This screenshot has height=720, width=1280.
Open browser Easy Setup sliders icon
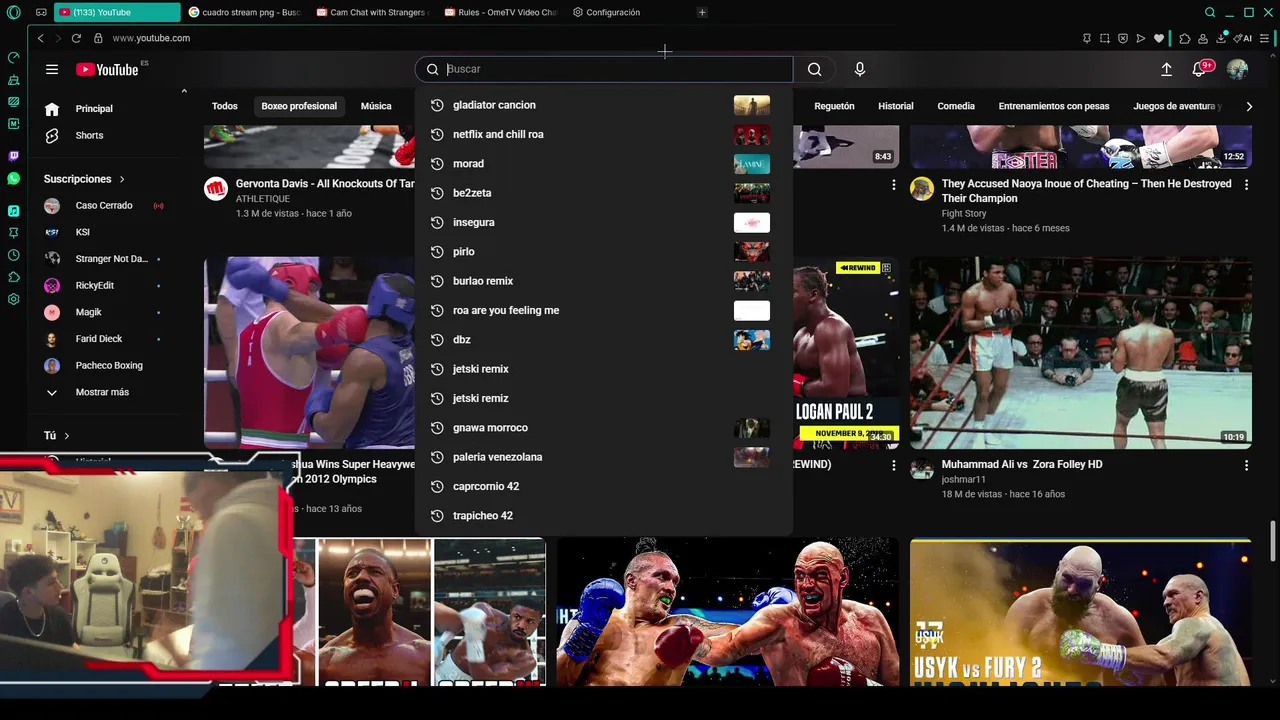tap(1266, 38)
